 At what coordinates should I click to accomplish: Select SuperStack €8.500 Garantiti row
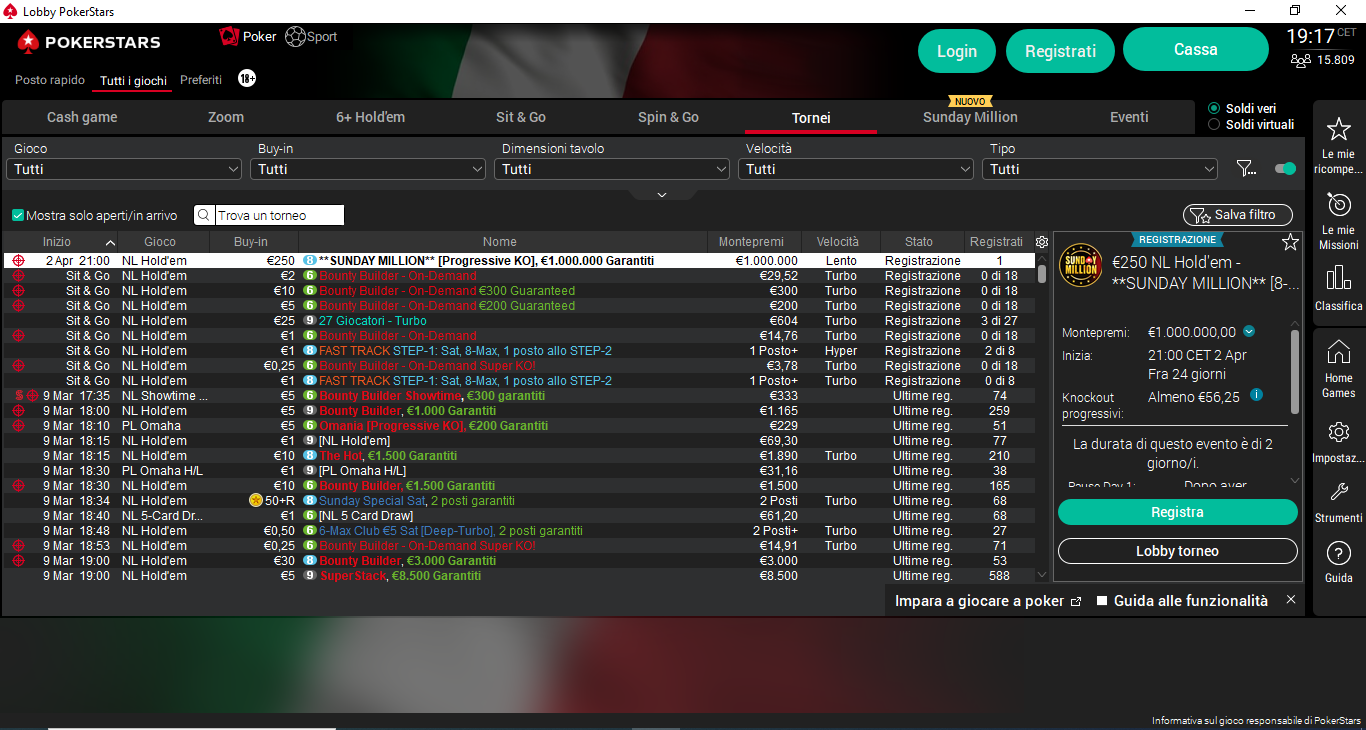pyautogui.click(x=519, y=576)
